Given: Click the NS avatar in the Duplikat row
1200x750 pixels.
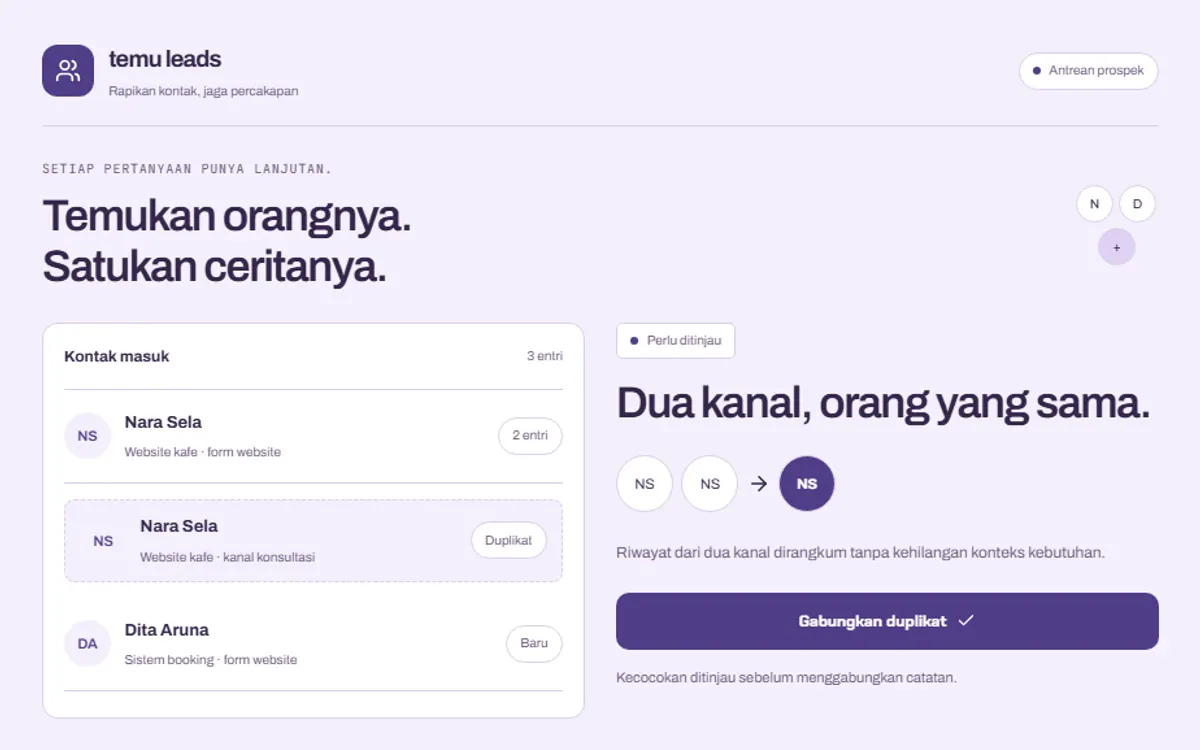Looking at the screenshot, I should [103, 541].
